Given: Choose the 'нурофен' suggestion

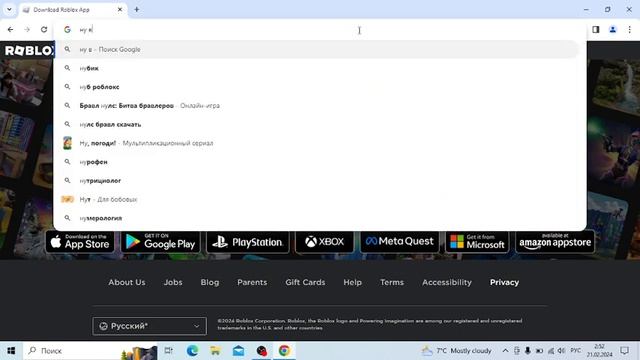Looking at the screenshot, I should pyautogui.click(x=320, y=162).
